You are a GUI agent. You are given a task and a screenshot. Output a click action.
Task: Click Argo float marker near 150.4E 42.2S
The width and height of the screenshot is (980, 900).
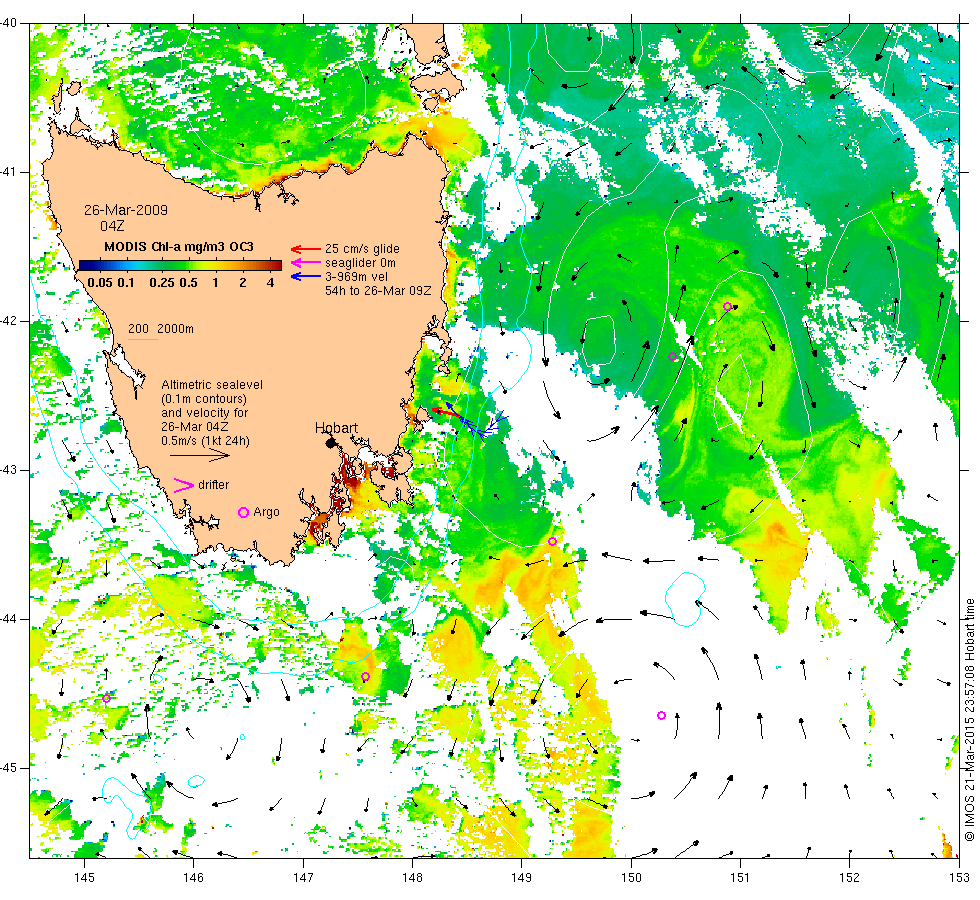click(x=672, y=357)
